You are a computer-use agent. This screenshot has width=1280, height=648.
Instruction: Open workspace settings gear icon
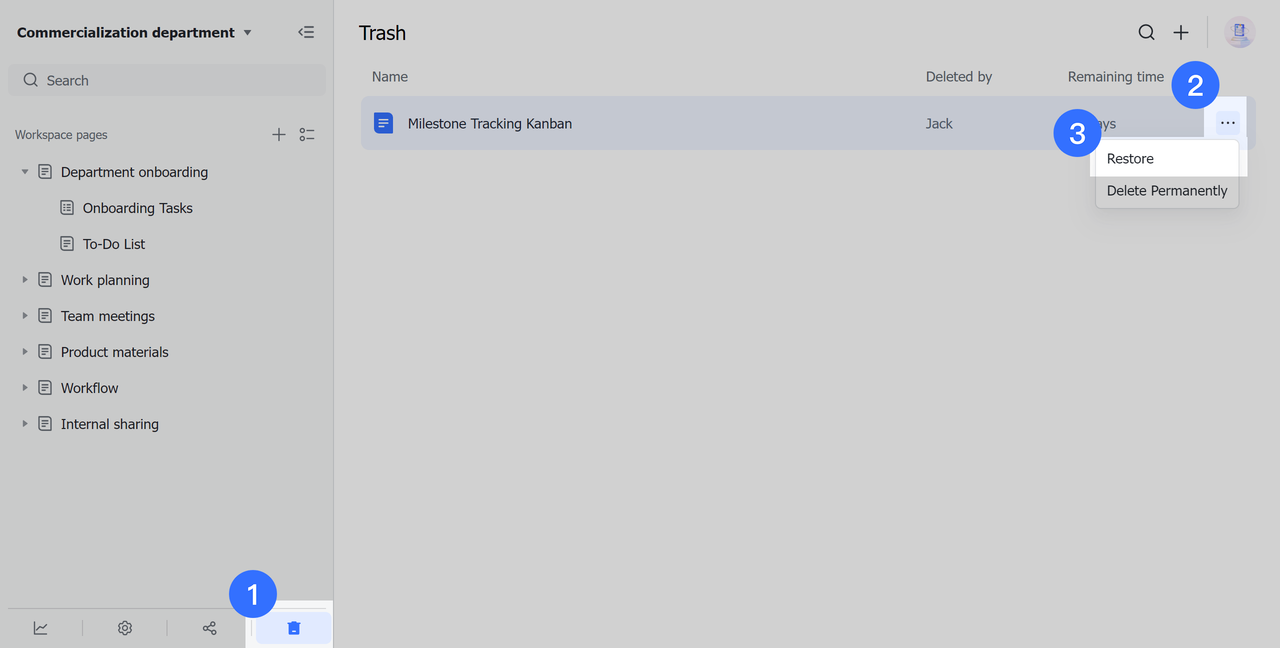125,628
